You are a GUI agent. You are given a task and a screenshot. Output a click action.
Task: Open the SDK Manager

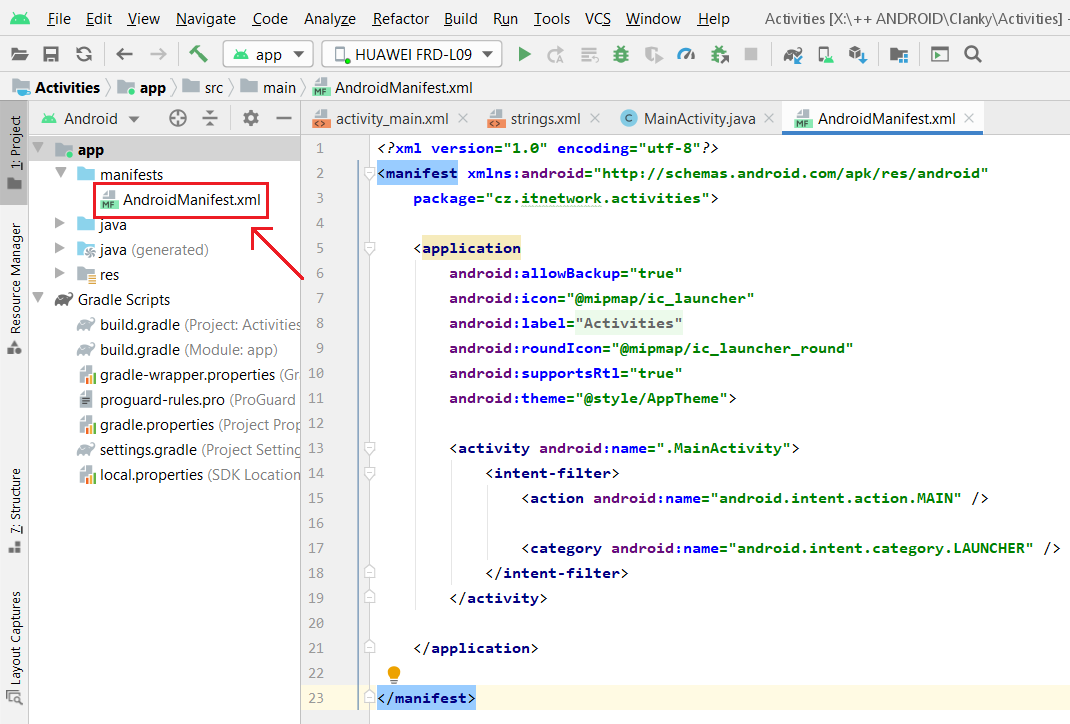(x=858, y=54)
